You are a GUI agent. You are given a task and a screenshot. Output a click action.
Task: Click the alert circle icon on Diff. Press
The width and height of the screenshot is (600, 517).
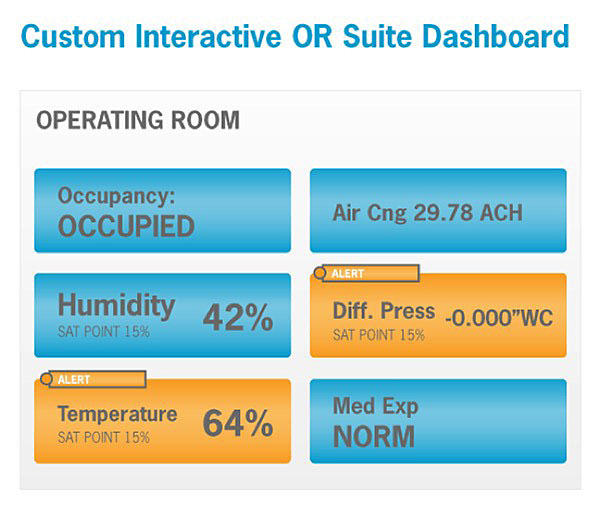pos(321,273)
